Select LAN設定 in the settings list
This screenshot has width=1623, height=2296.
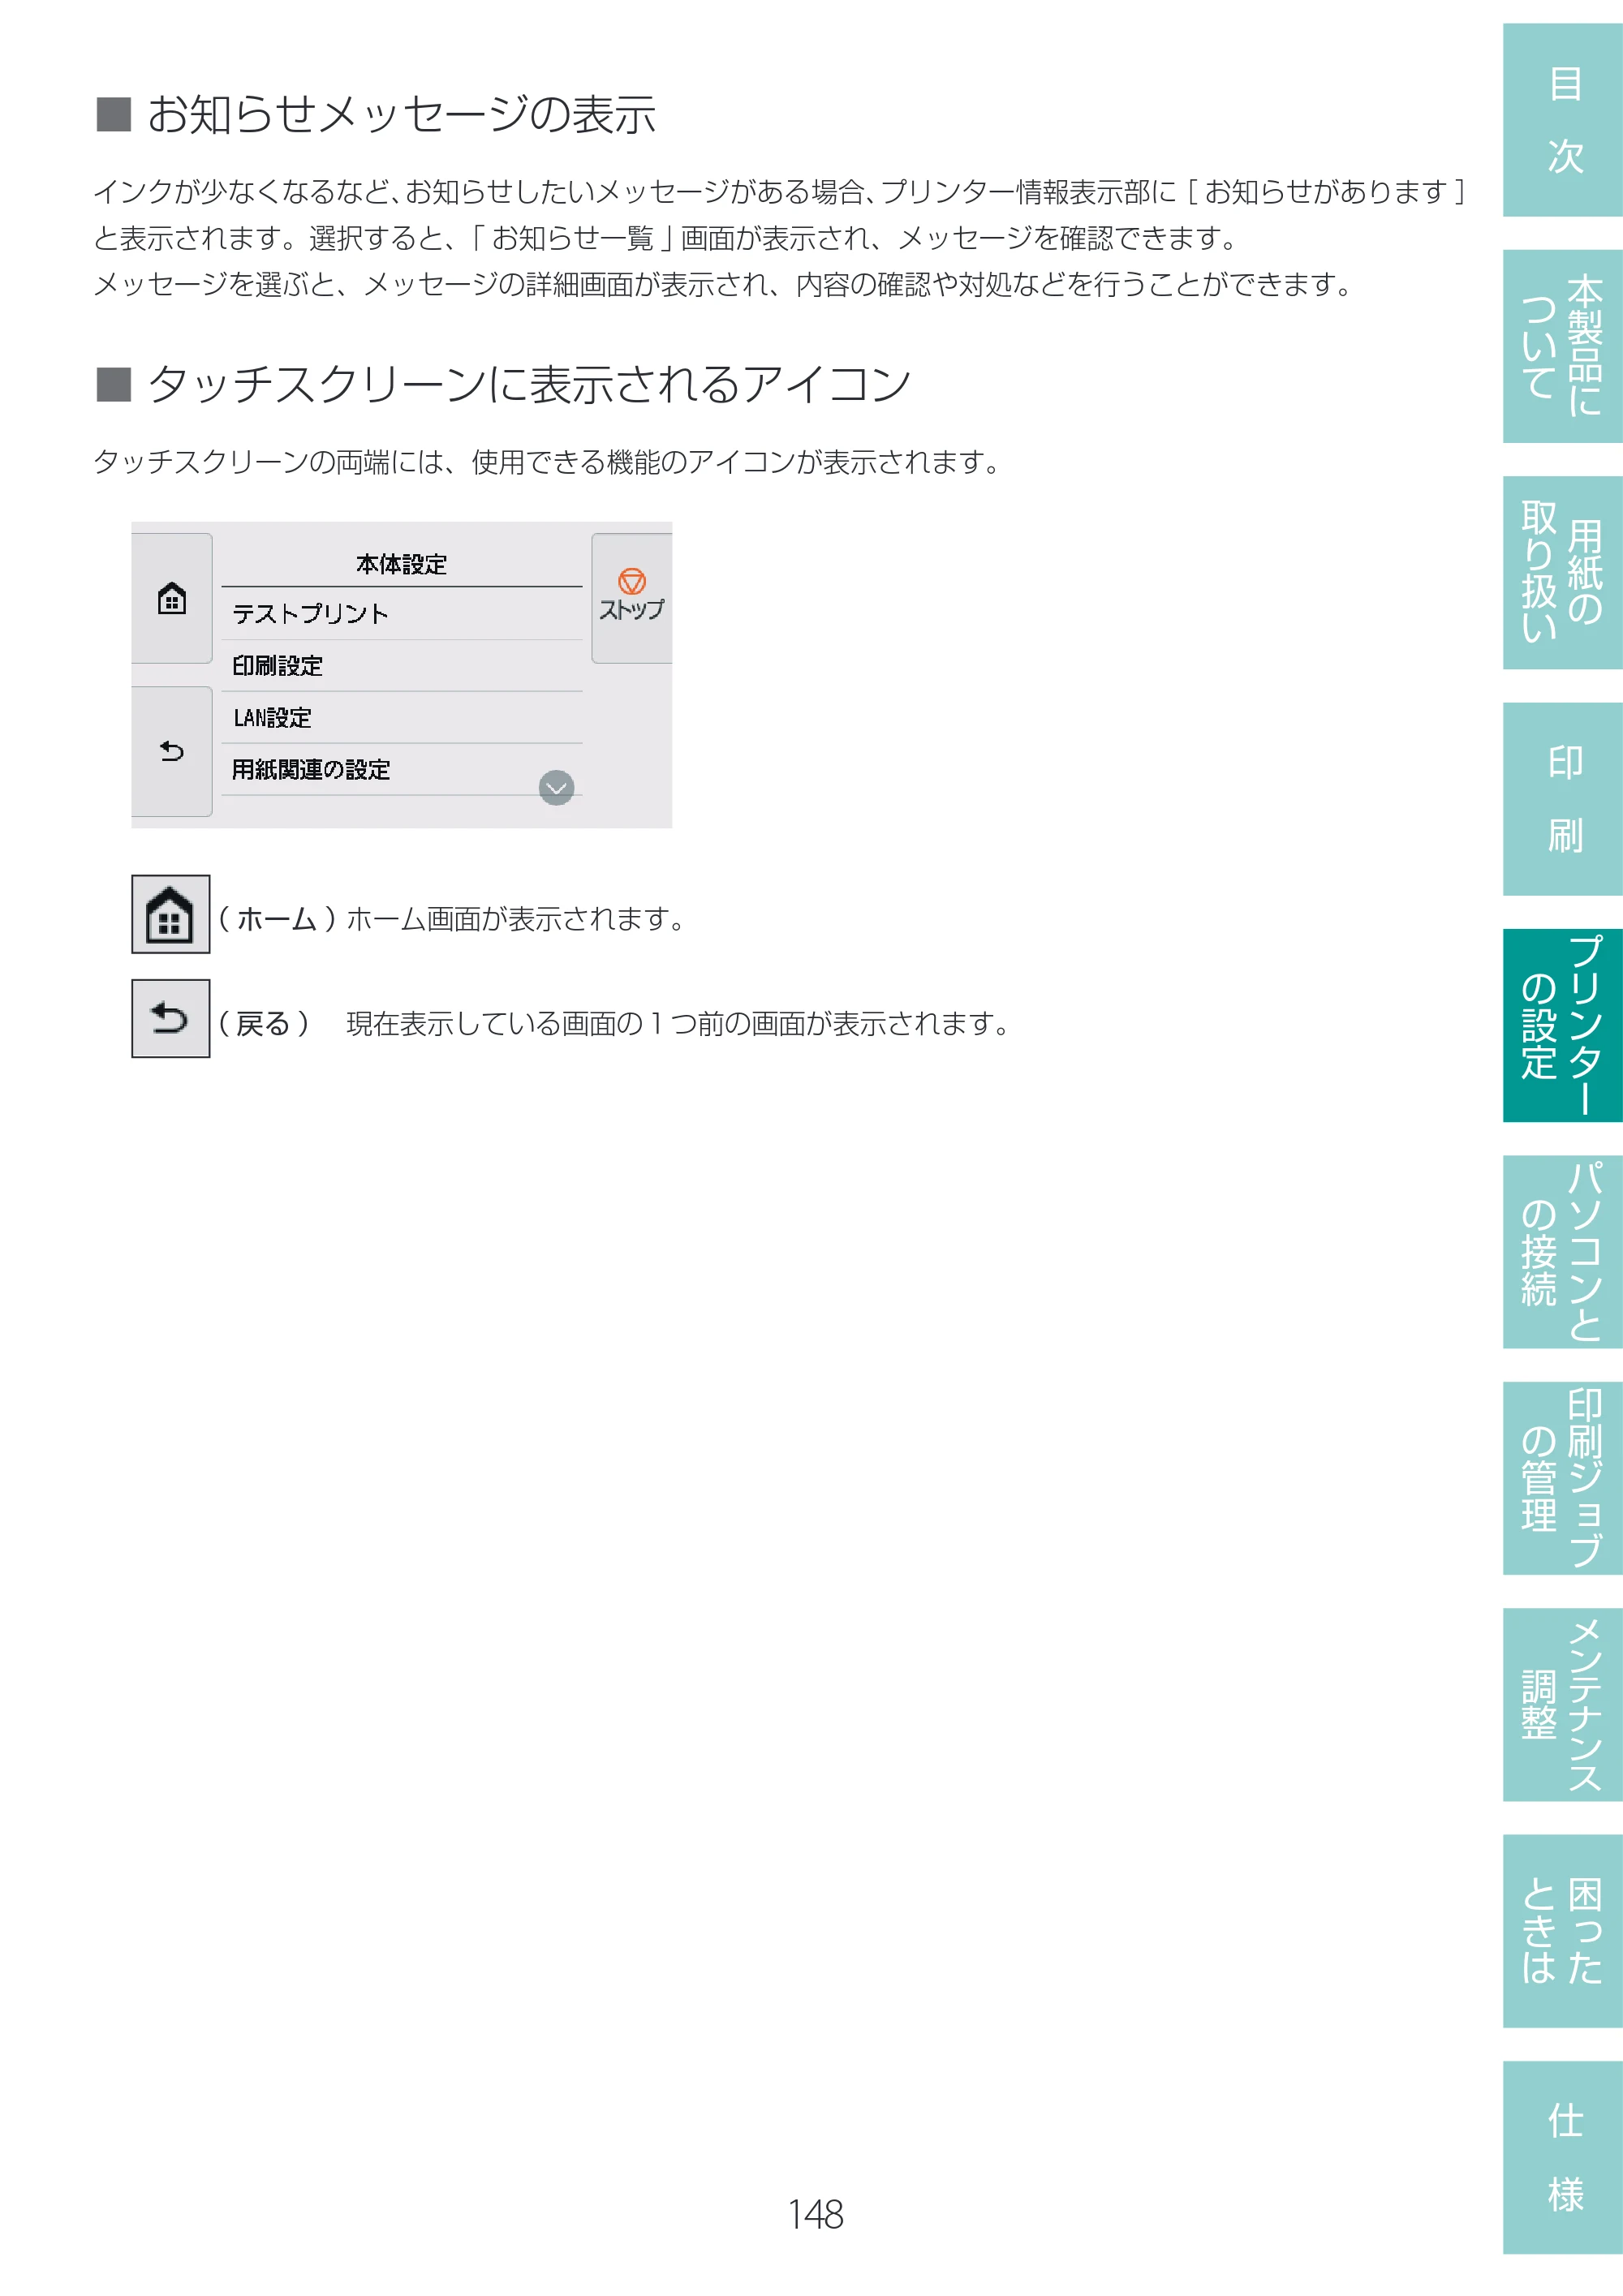click(402, 718)
